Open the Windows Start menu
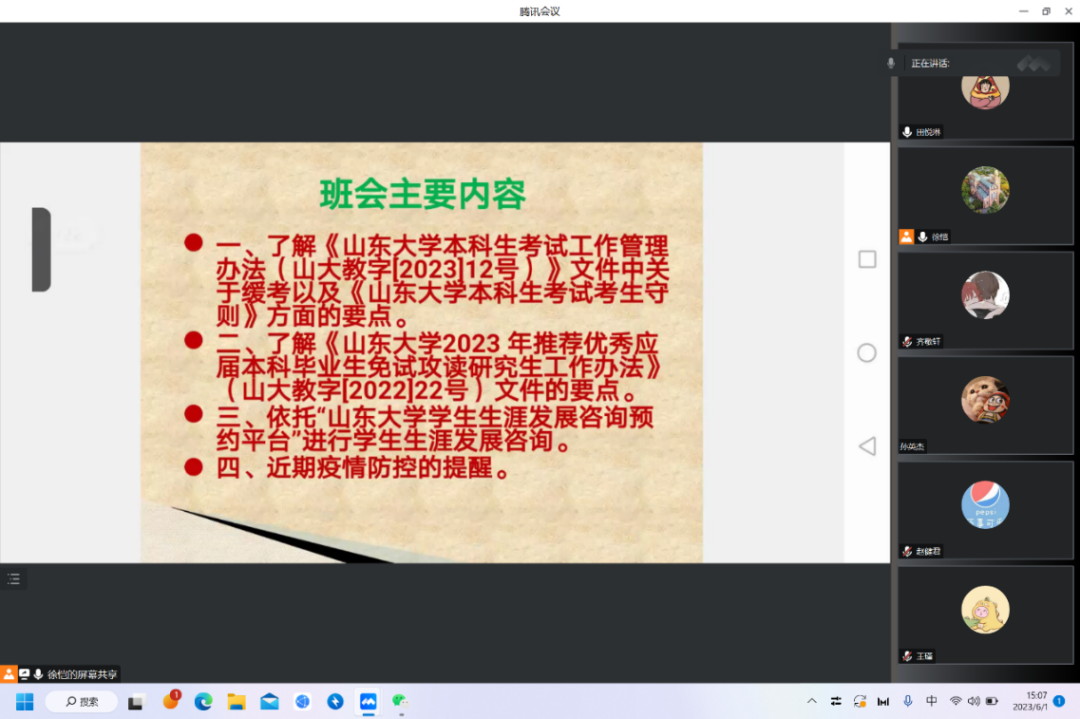This screenshot has height=719, width=1080. point(25,701)
